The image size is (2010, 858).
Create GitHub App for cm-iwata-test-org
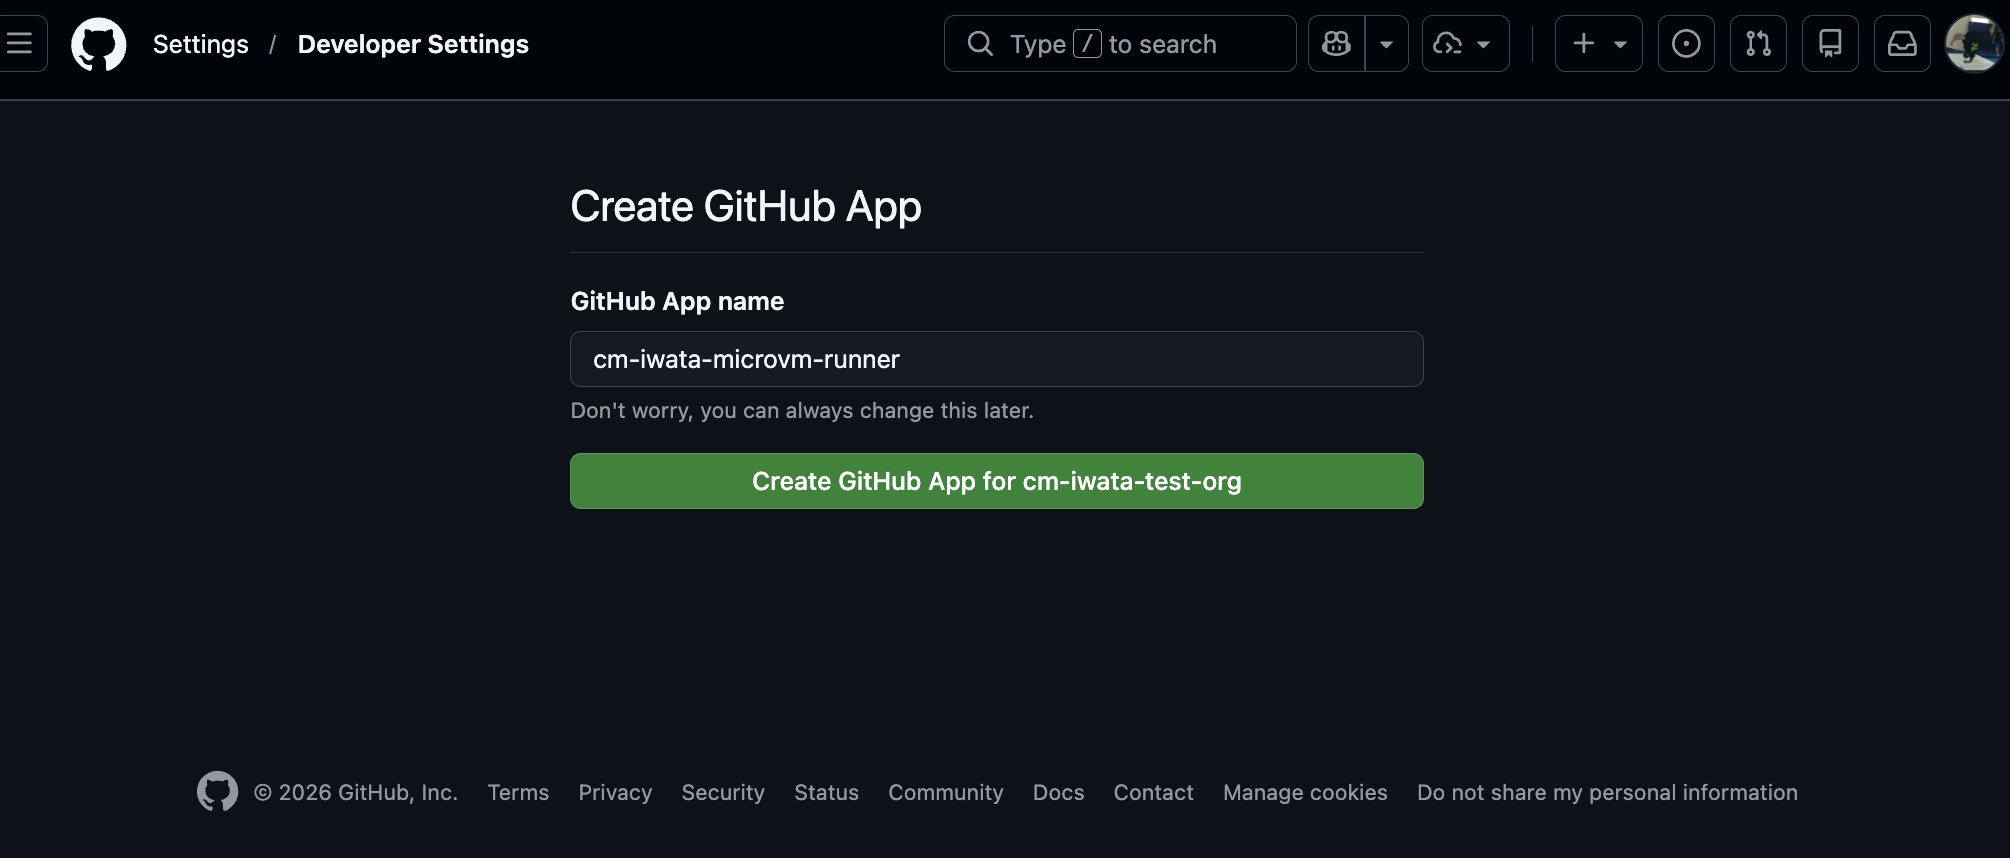pos(997,481)
